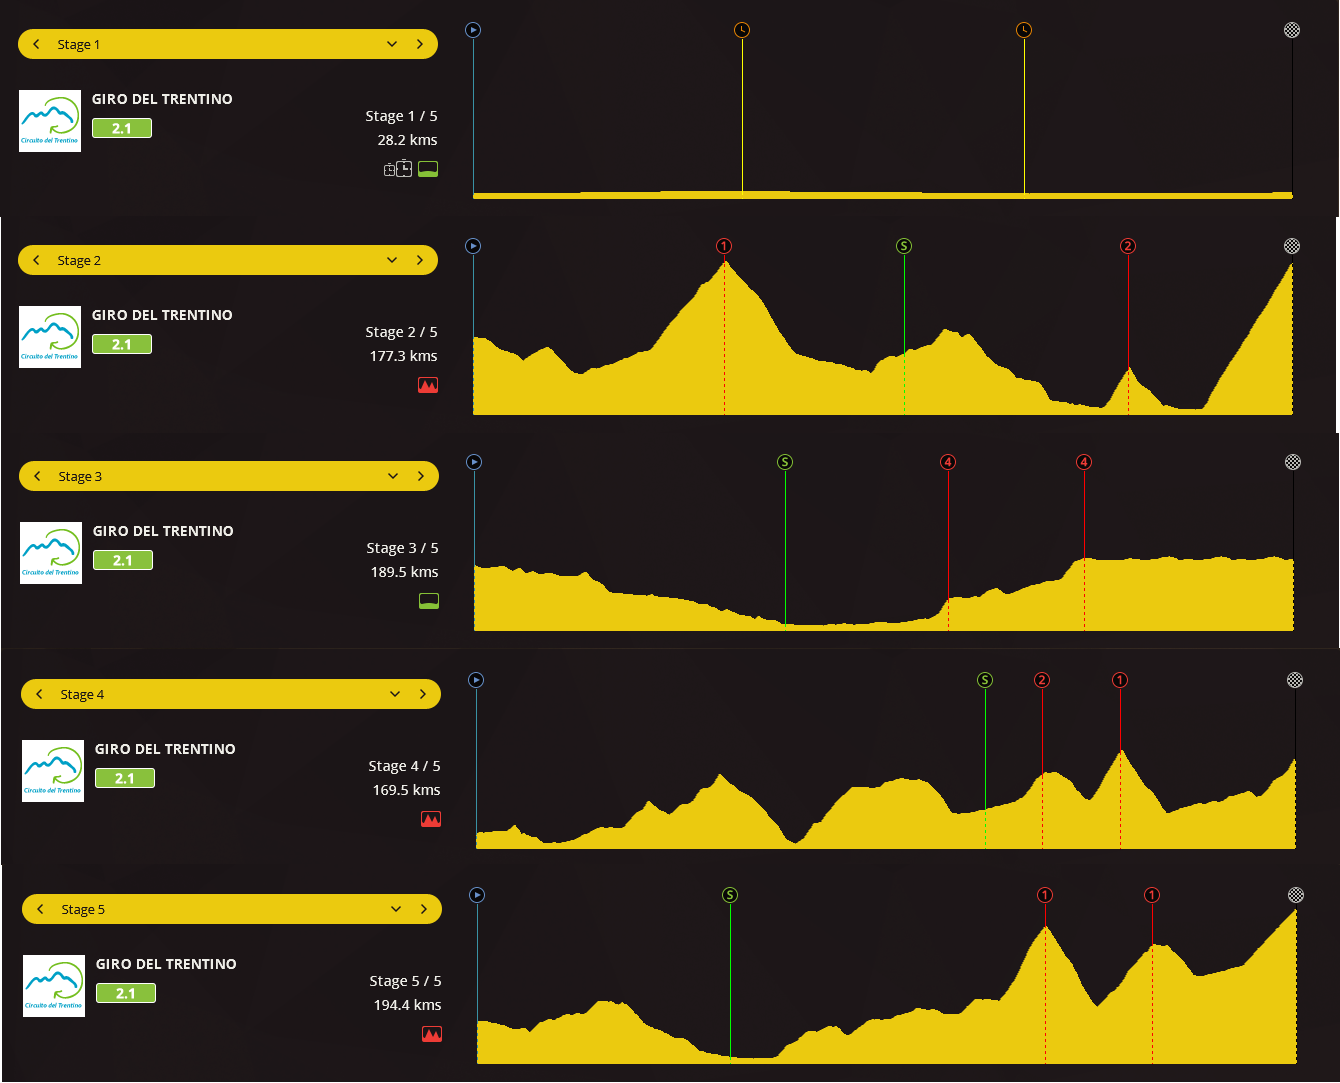Image resolution: width=1340 pixels, height=1083 pixels.
Task: Click the 'Stage 4' selector label
Action: pos(82,694)
